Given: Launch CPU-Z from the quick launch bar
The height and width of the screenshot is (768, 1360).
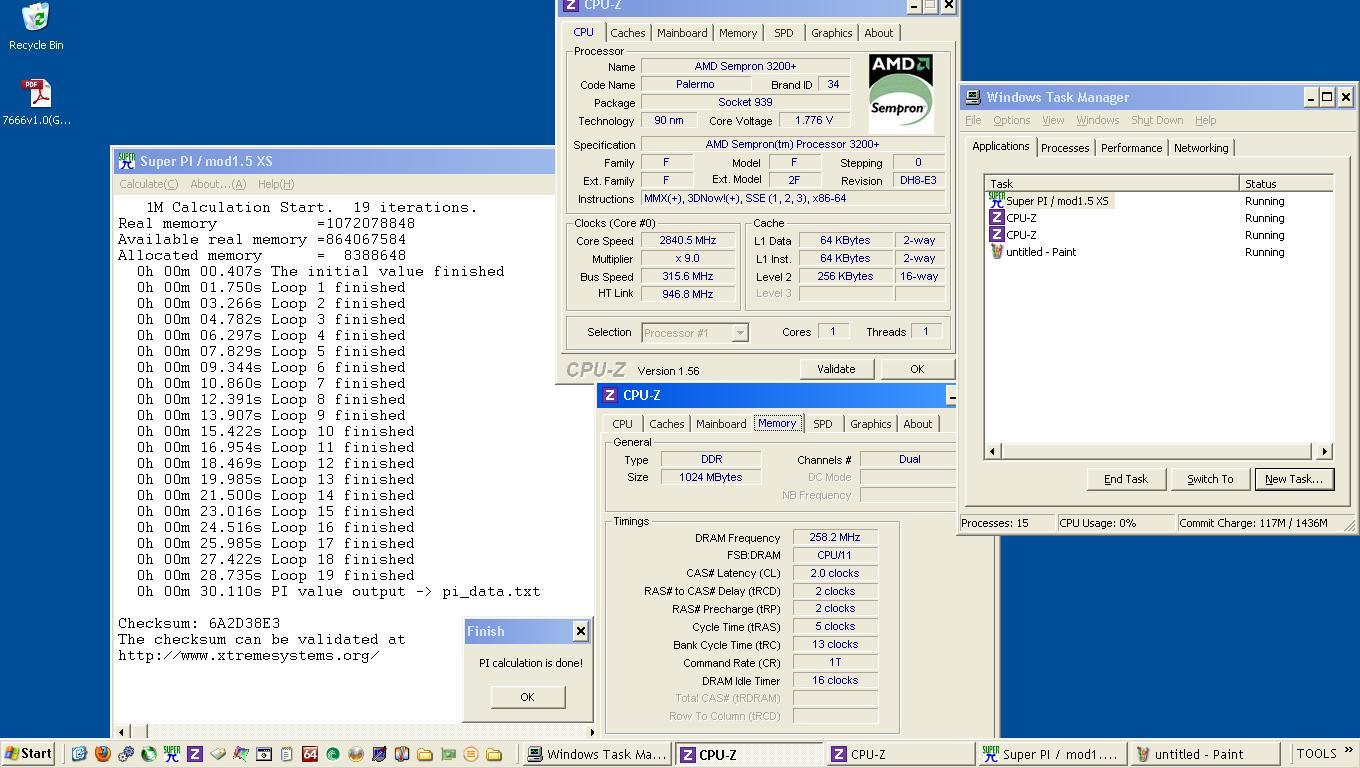Looking at the screenshot, I should (195, 754).
